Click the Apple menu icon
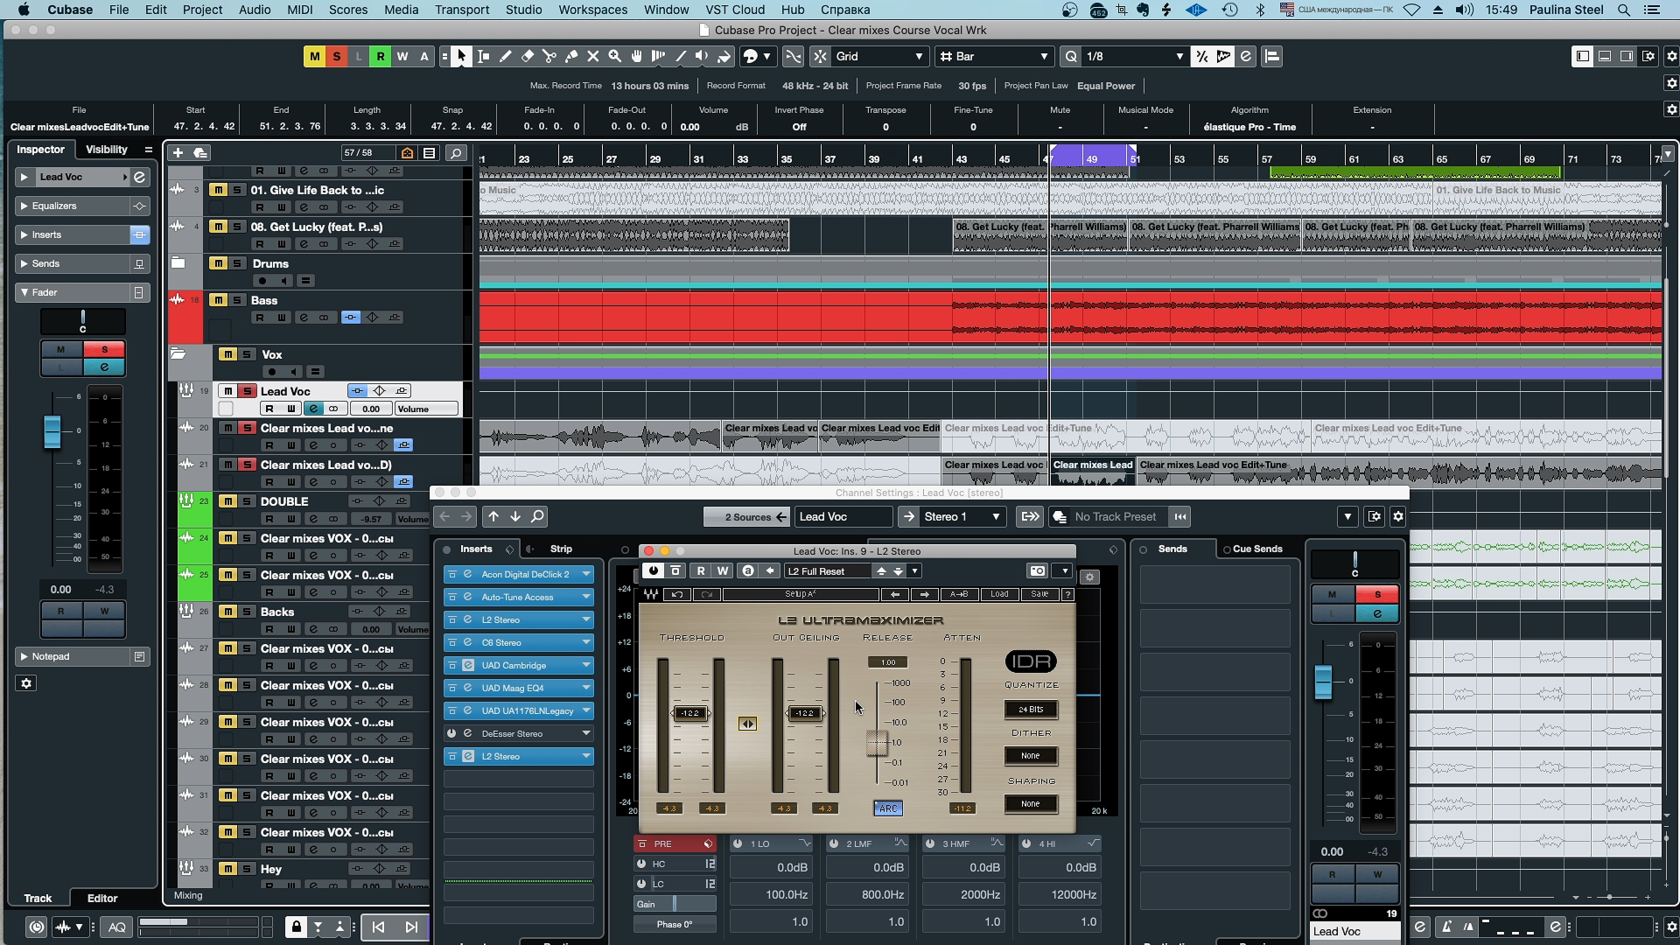This screenshot has width=1680, height=945. pos(23,10)
